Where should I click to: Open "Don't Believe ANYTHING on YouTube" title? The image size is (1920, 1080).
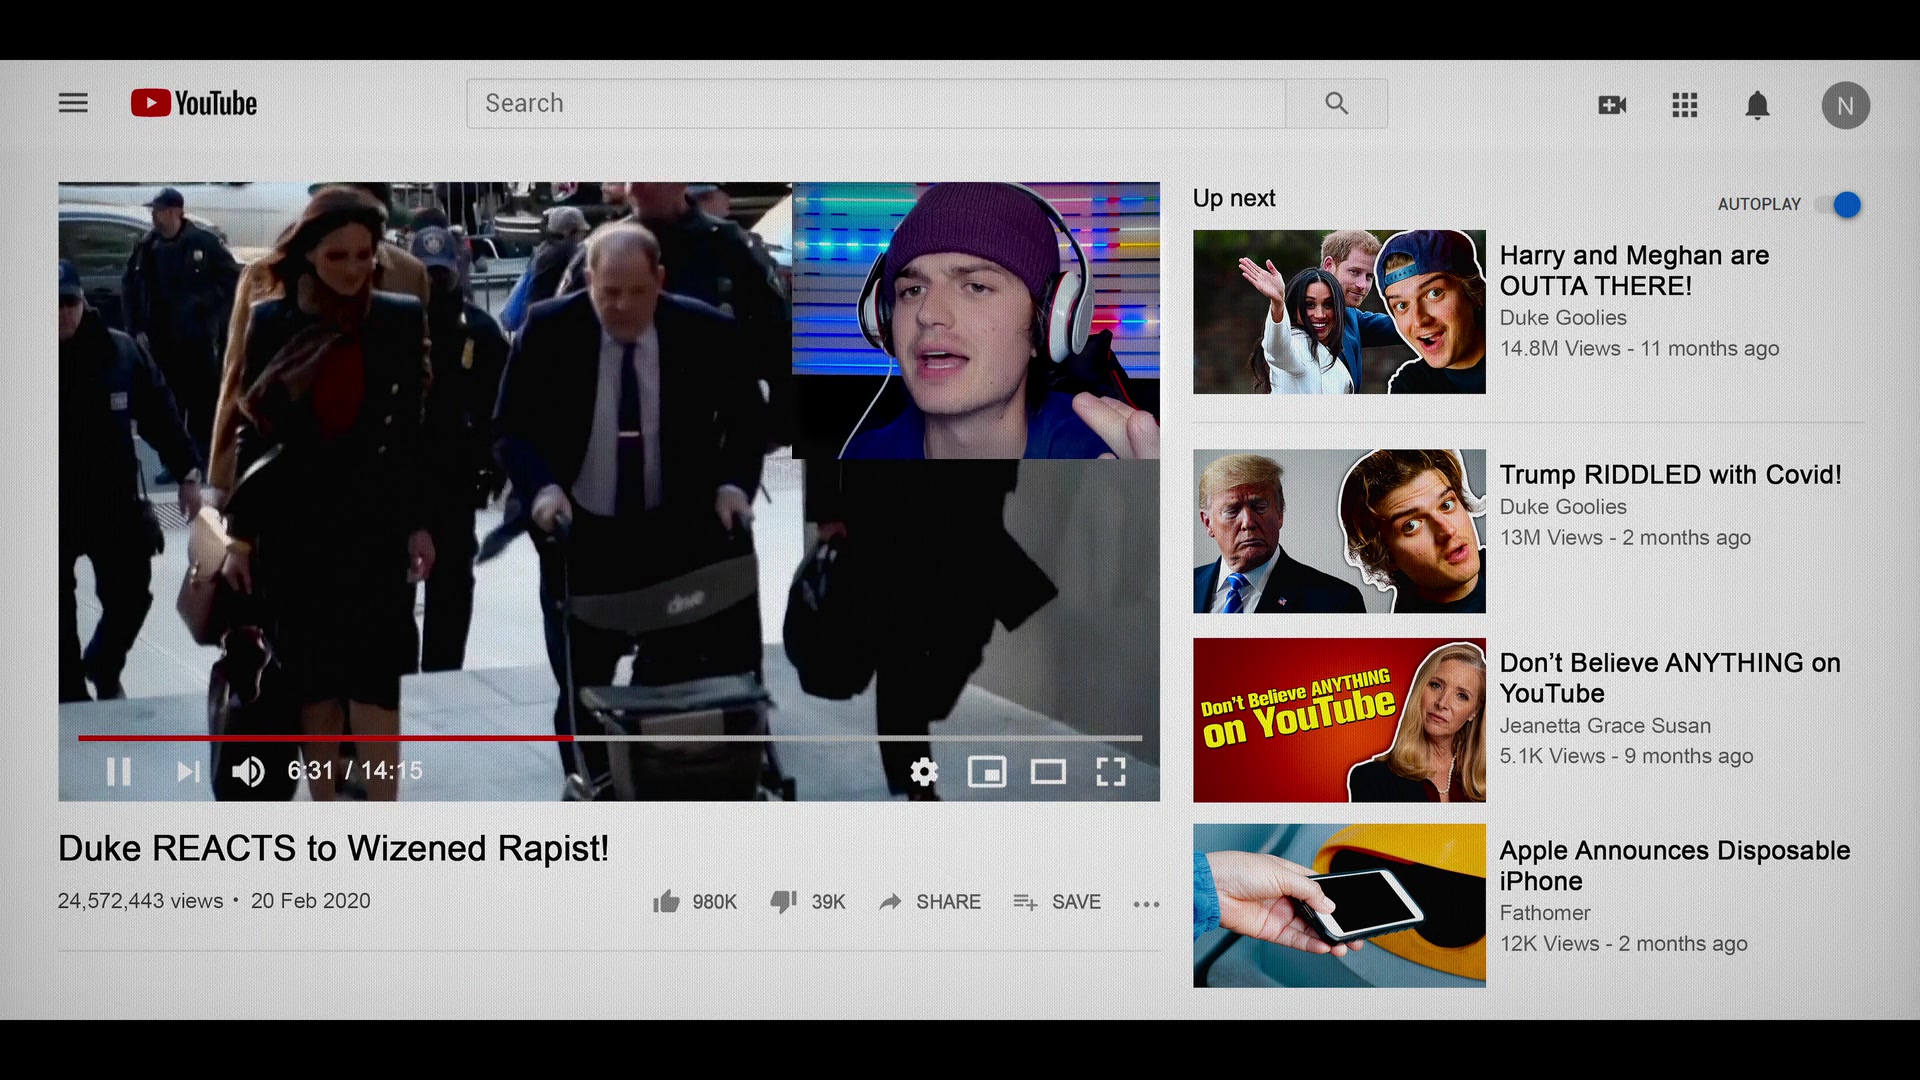pos(1670,678)
